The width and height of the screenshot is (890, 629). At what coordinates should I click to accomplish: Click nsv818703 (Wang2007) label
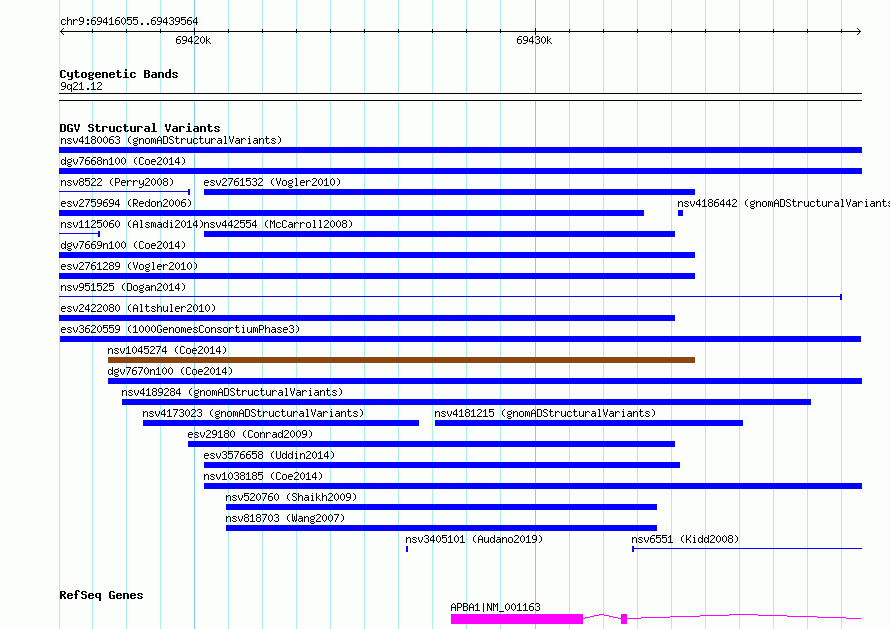point(285,518)
